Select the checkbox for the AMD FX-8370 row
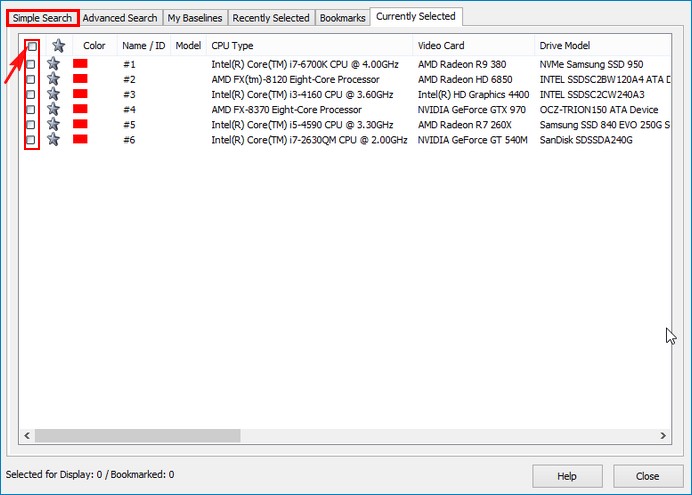The width and height of the screenshot is (692, 495). pos(30,109)
